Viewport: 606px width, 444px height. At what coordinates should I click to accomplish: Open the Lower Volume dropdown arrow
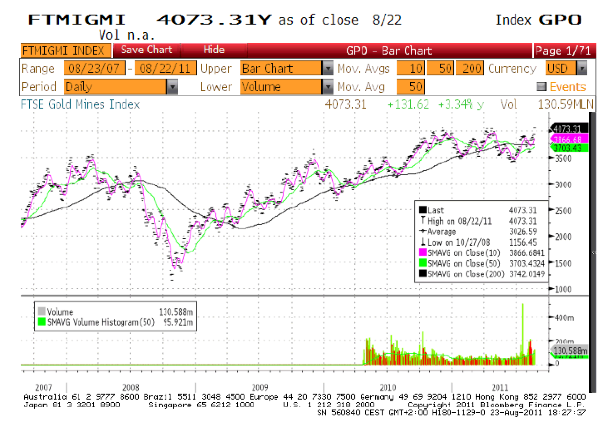[x=327, y=87]
